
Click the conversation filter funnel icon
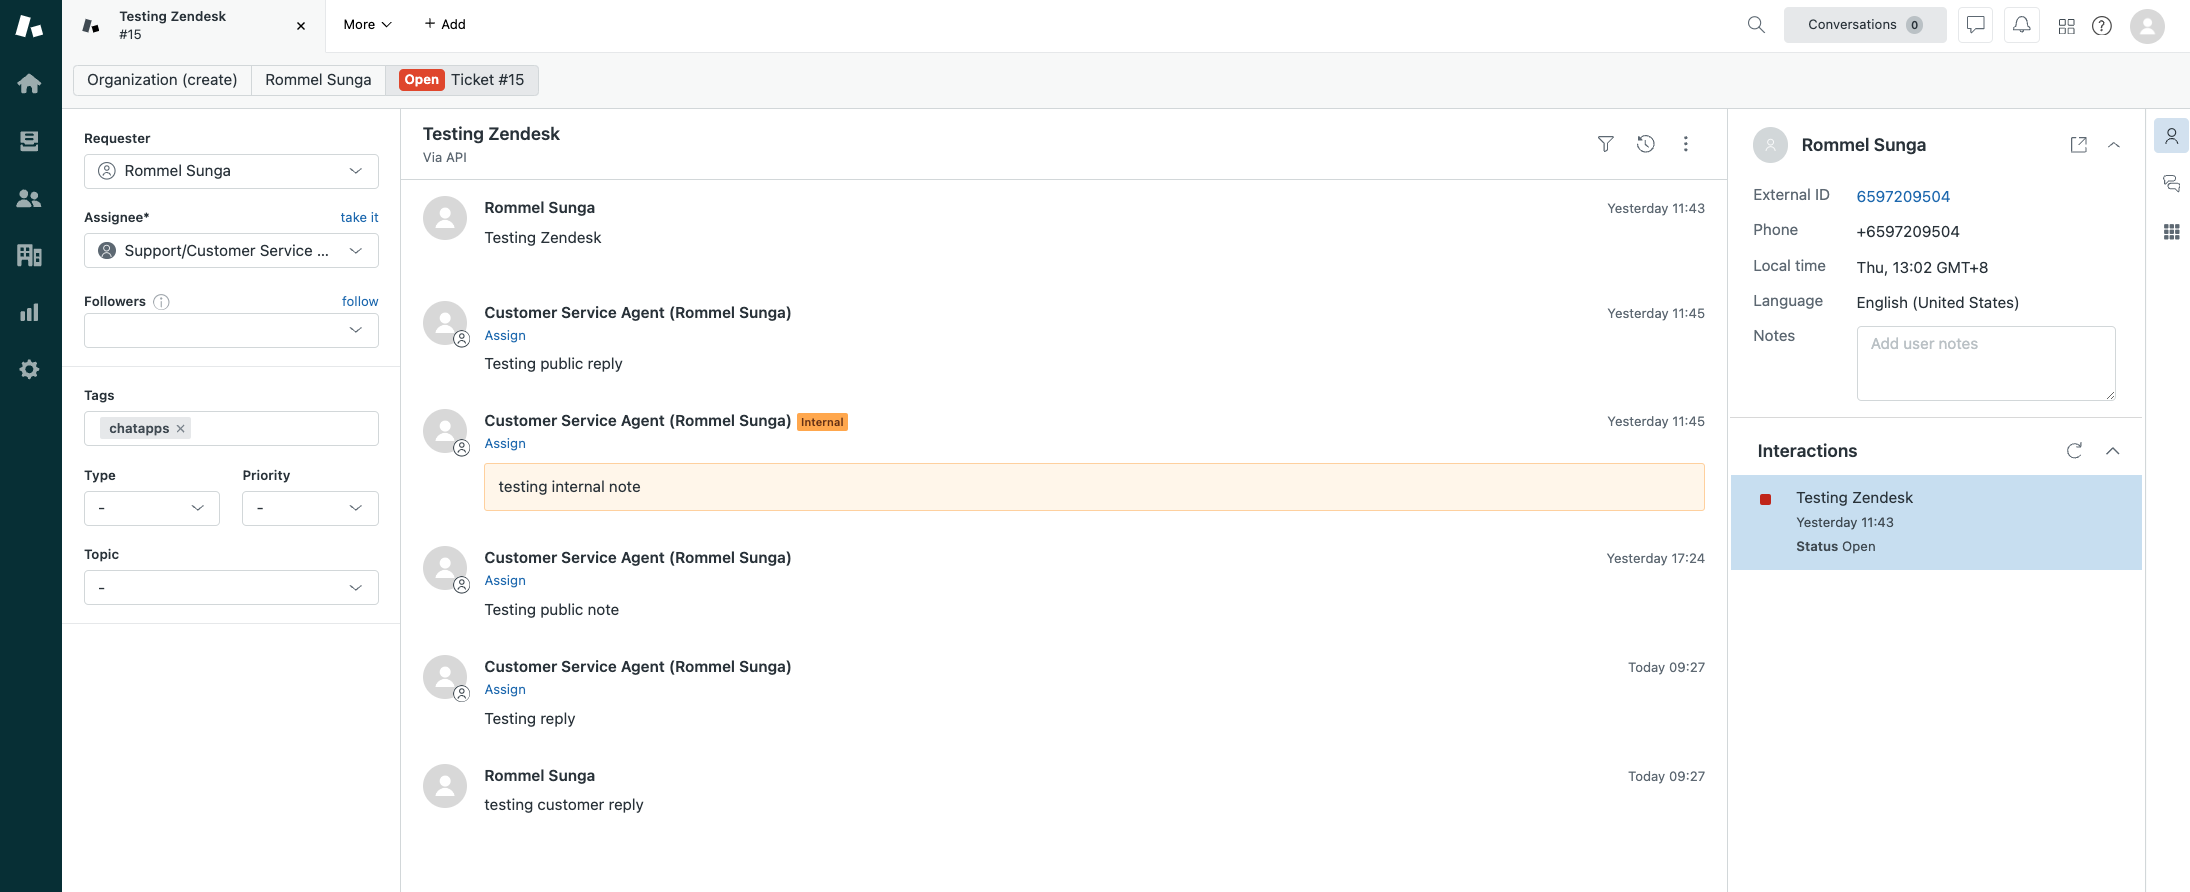click(1605, 144)
